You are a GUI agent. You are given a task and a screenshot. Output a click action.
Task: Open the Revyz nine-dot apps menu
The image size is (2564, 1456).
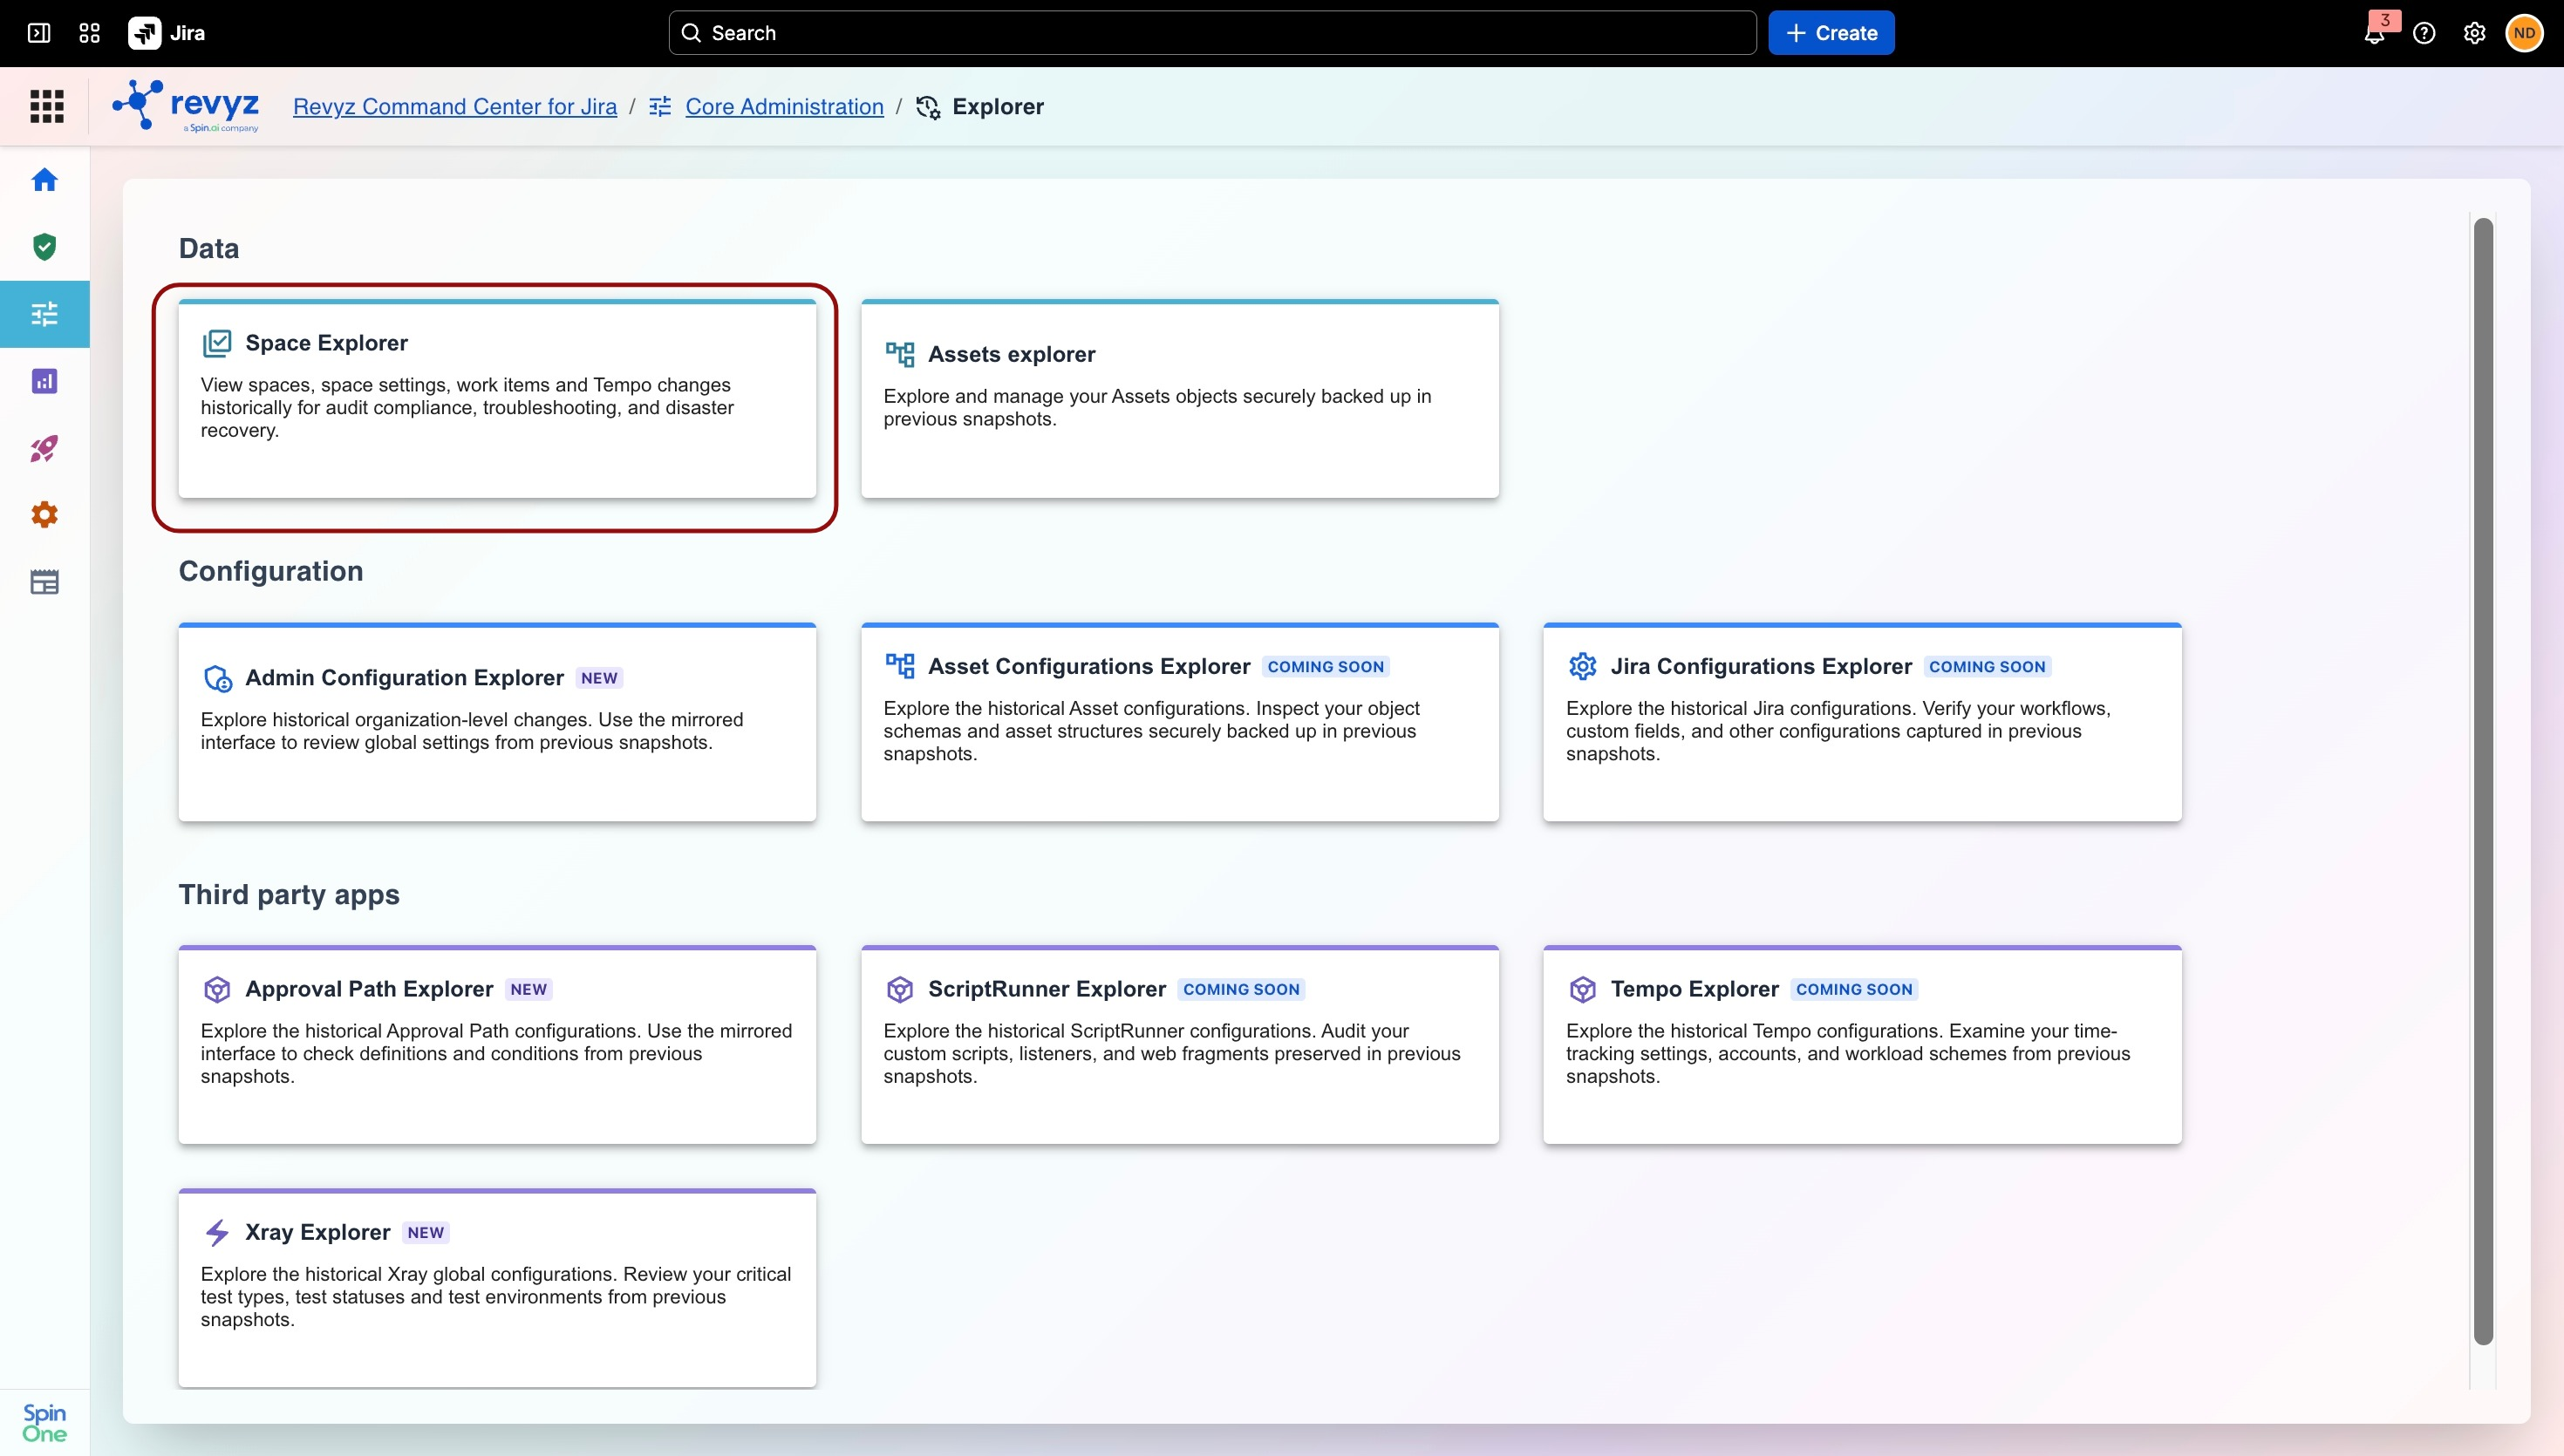click(47, 106)
